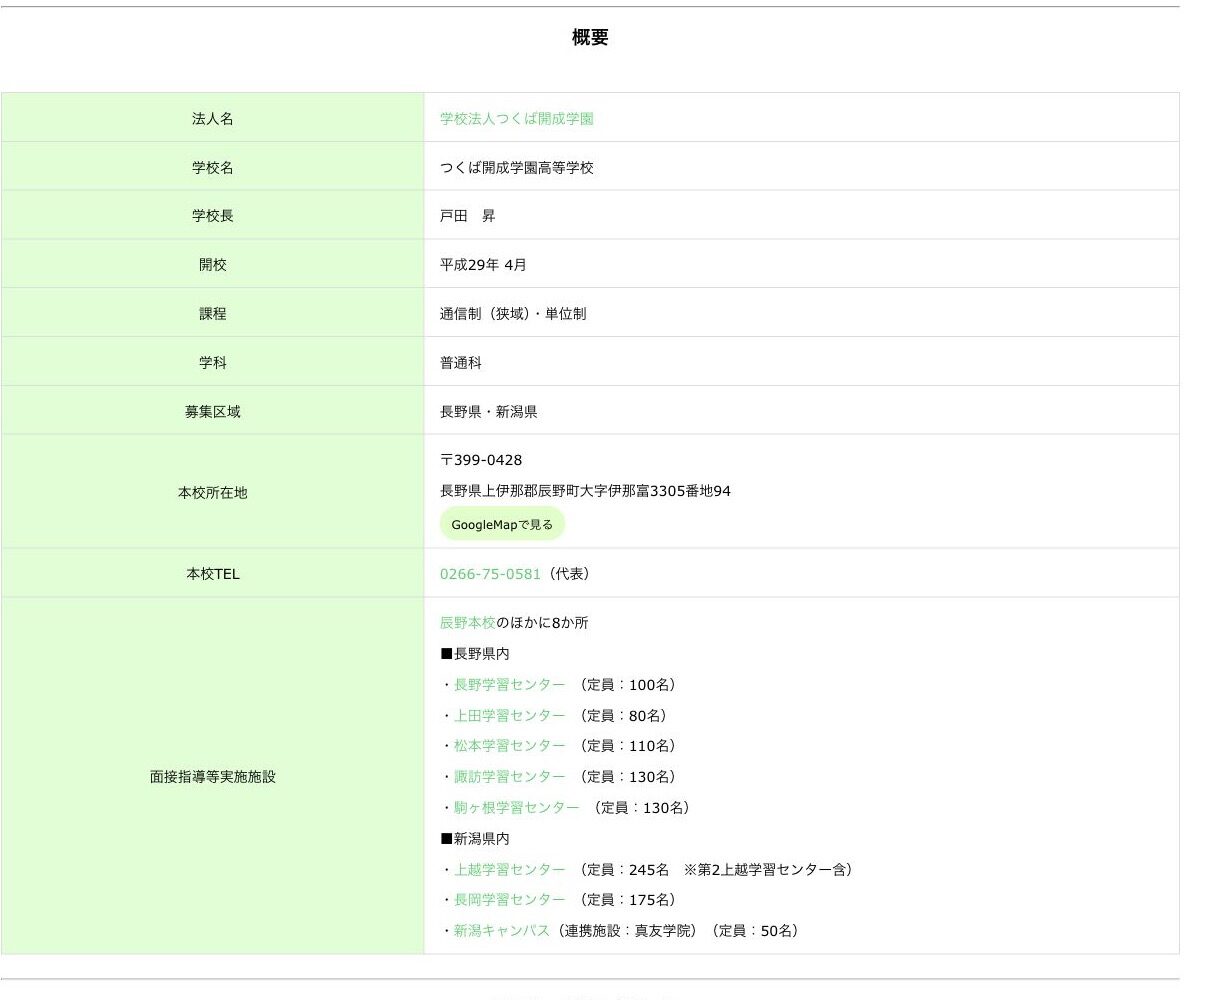Open the 学校法人つくば開成学園 link
This screenshot has height=1000, width=1230.
coord(517,118)
